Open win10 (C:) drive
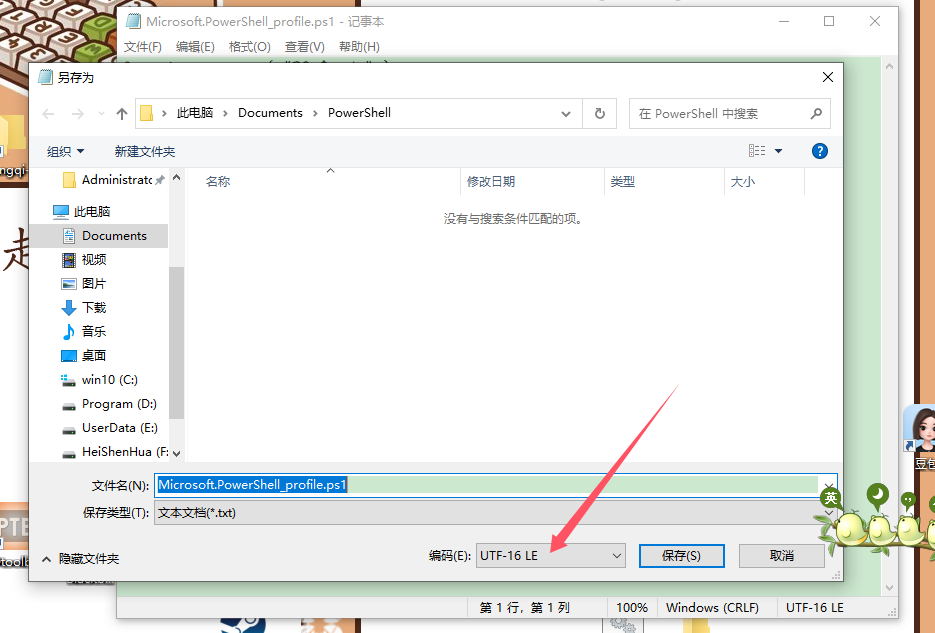Screen dimensions: 935x633 click(x=109, y=380)
